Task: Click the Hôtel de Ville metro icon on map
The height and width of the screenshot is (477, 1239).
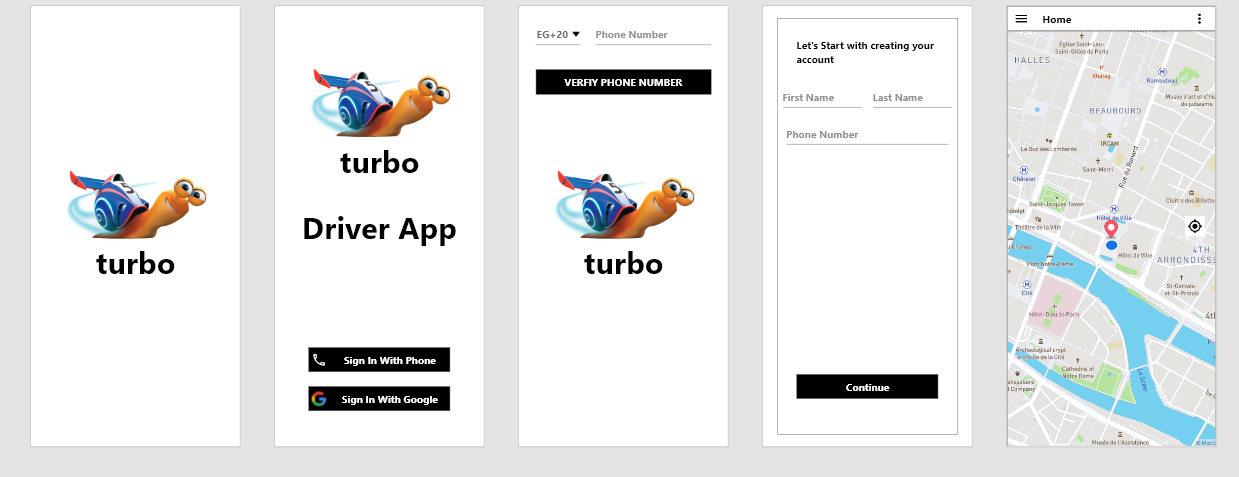Action: [1113, 210]
